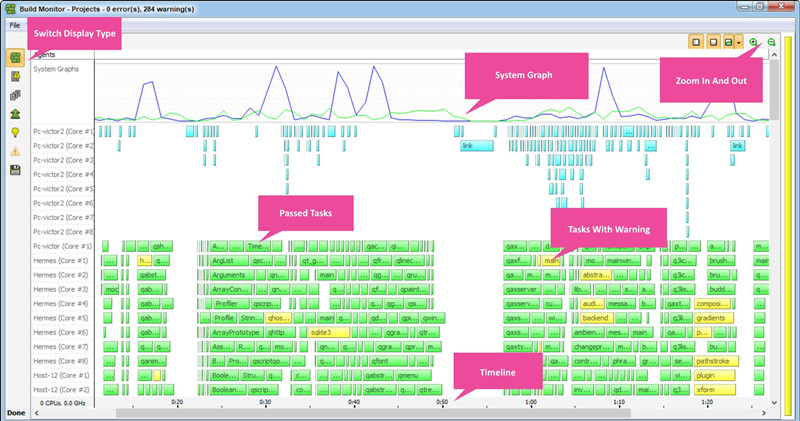Image resolution: width=800 pixels, height=421 pixels.
Task: Select the pathstroke warning task block
Action: 714,361
